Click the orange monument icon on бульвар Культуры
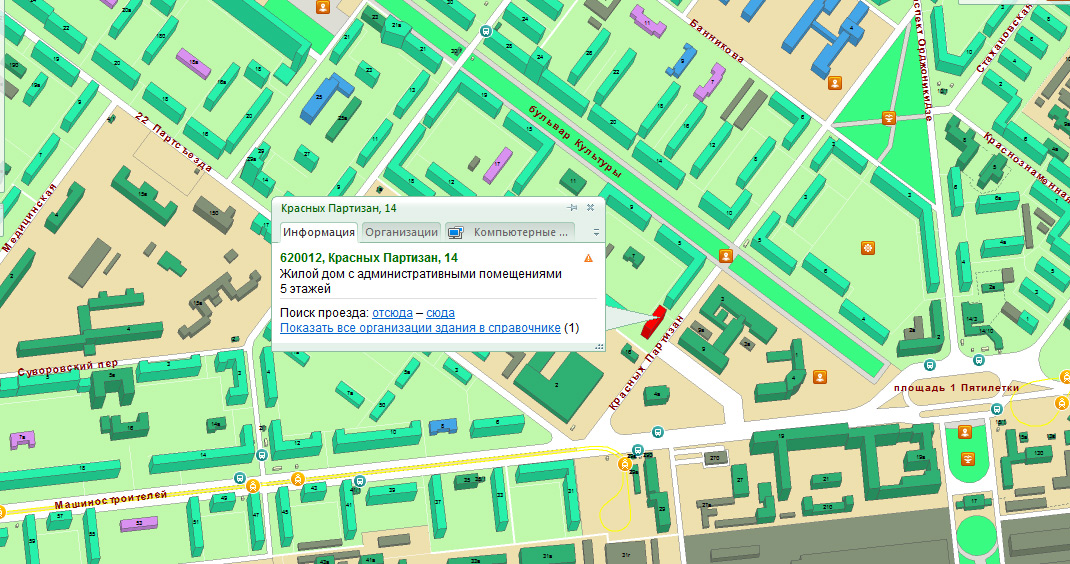 726,256
